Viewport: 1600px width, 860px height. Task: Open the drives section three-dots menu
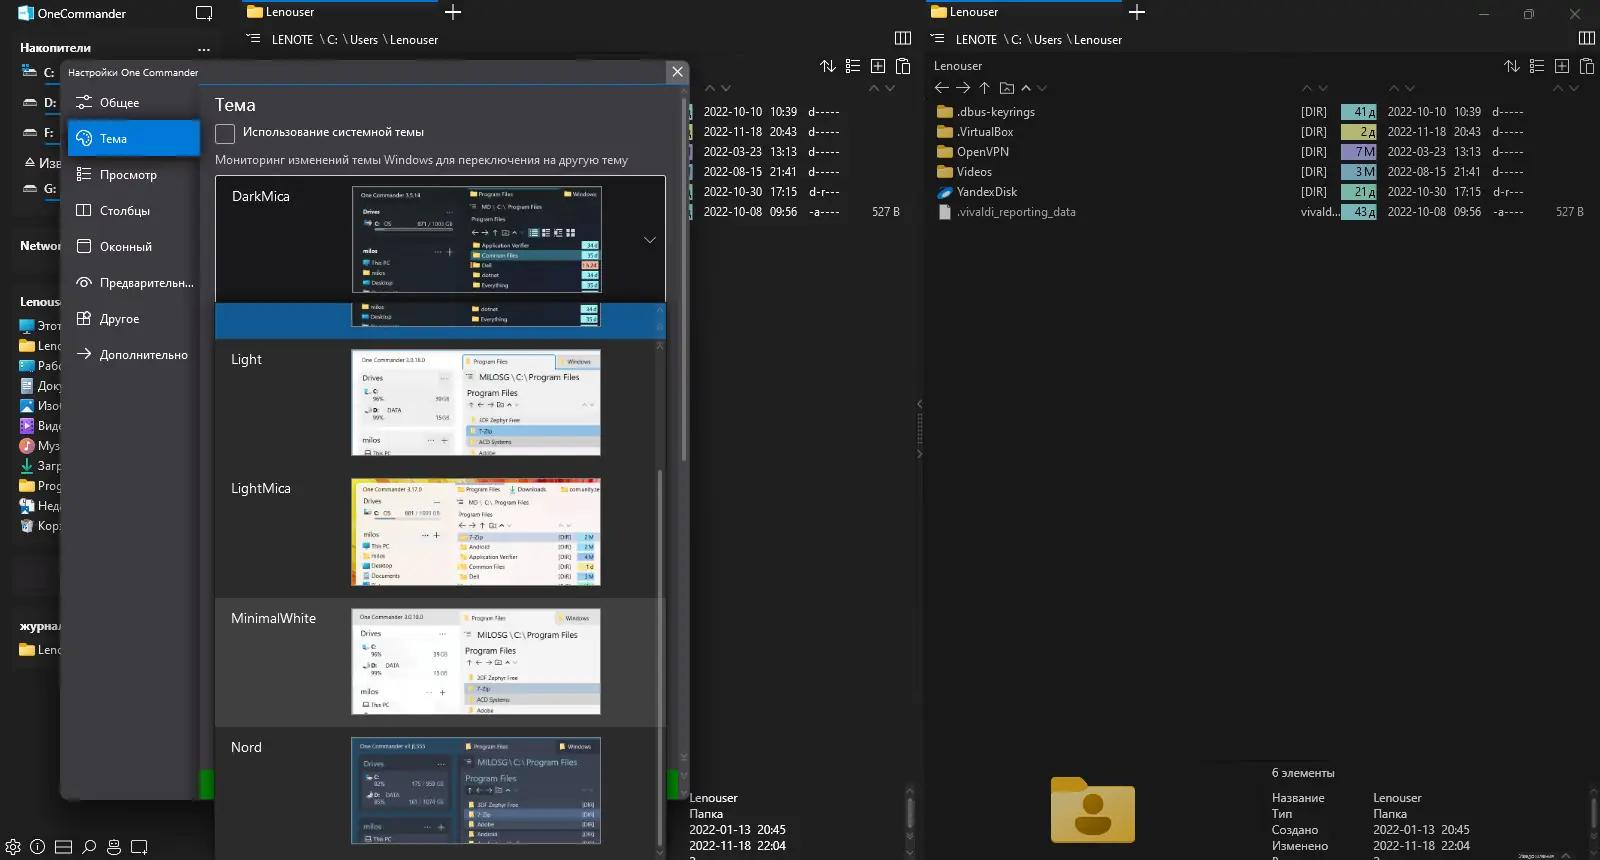204,48
